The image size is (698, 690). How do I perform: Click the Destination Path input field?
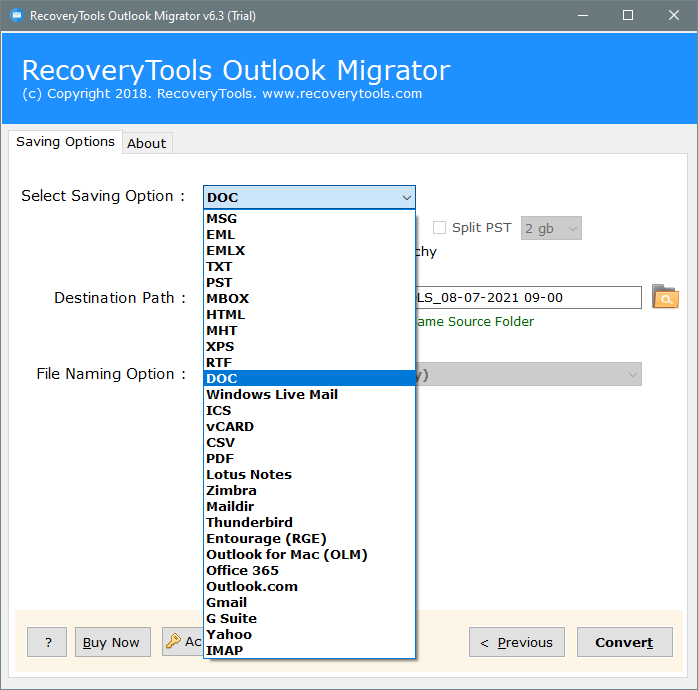coord(528,297)
